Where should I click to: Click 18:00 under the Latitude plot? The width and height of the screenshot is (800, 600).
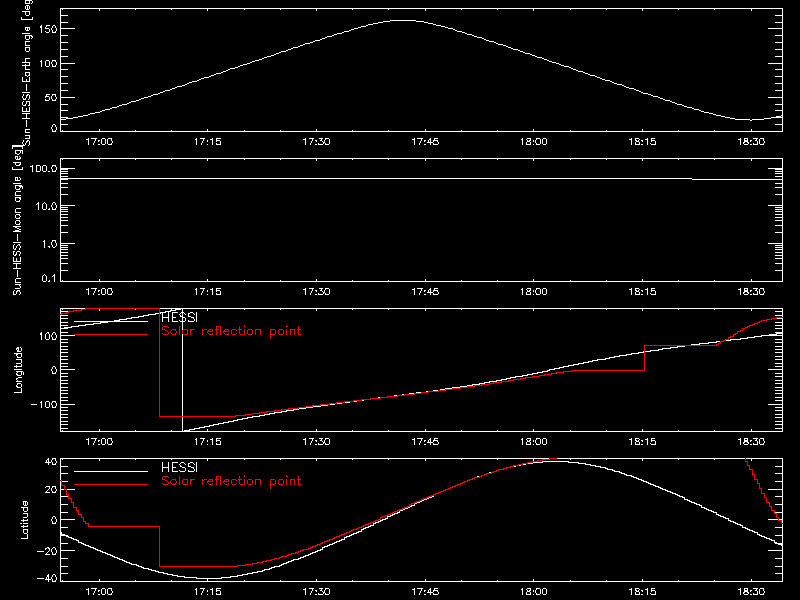(534, 592)
